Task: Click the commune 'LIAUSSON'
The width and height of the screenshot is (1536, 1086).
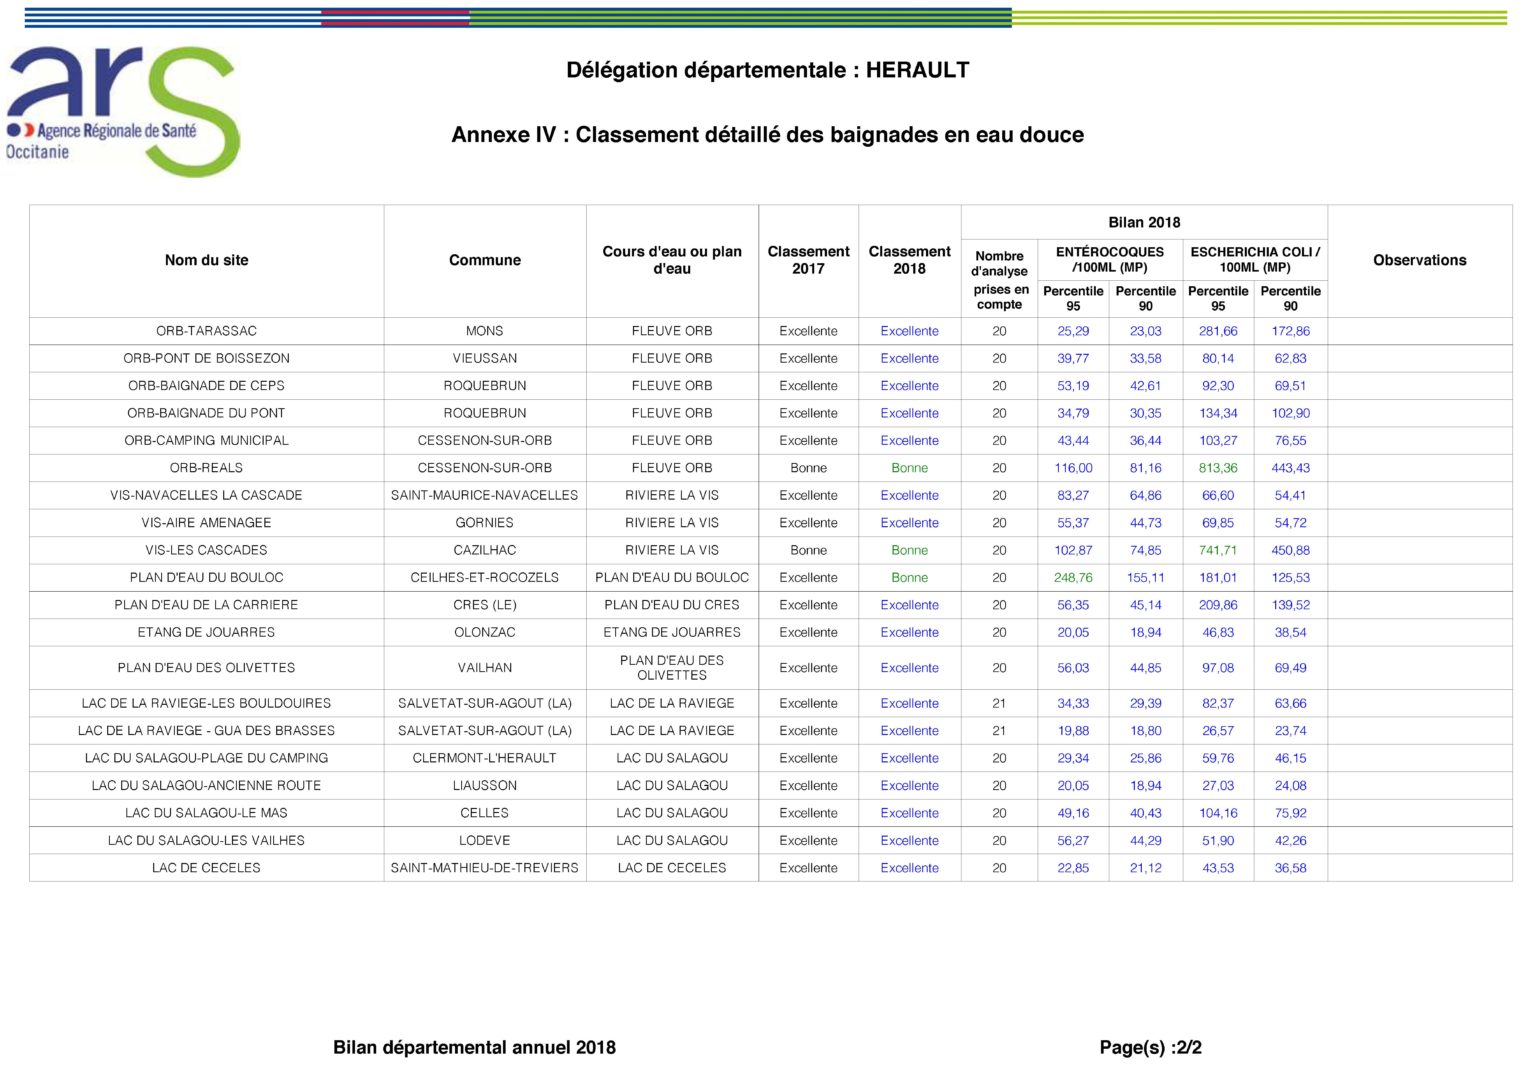Action: [485, 786]
